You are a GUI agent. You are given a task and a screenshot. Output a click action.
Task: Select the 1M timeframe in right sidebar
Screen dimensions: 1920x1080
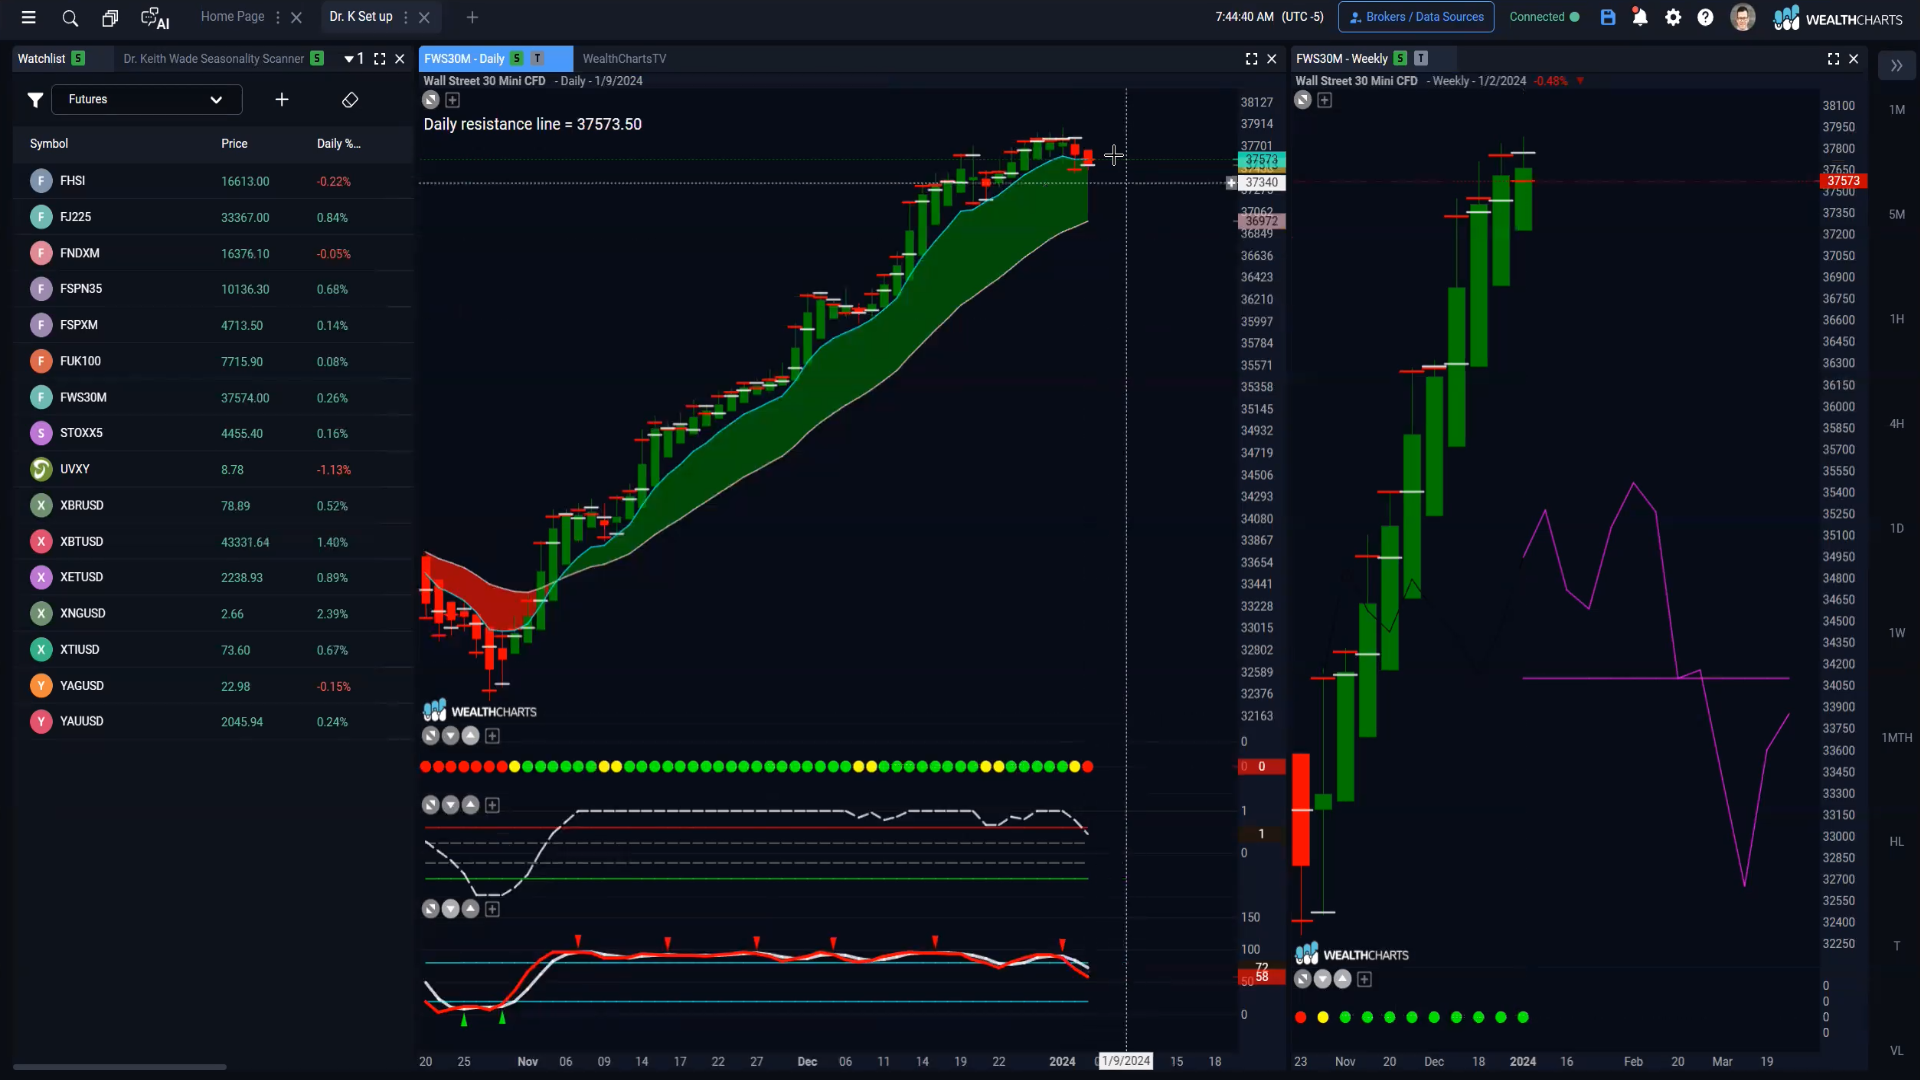[1897, 110]
